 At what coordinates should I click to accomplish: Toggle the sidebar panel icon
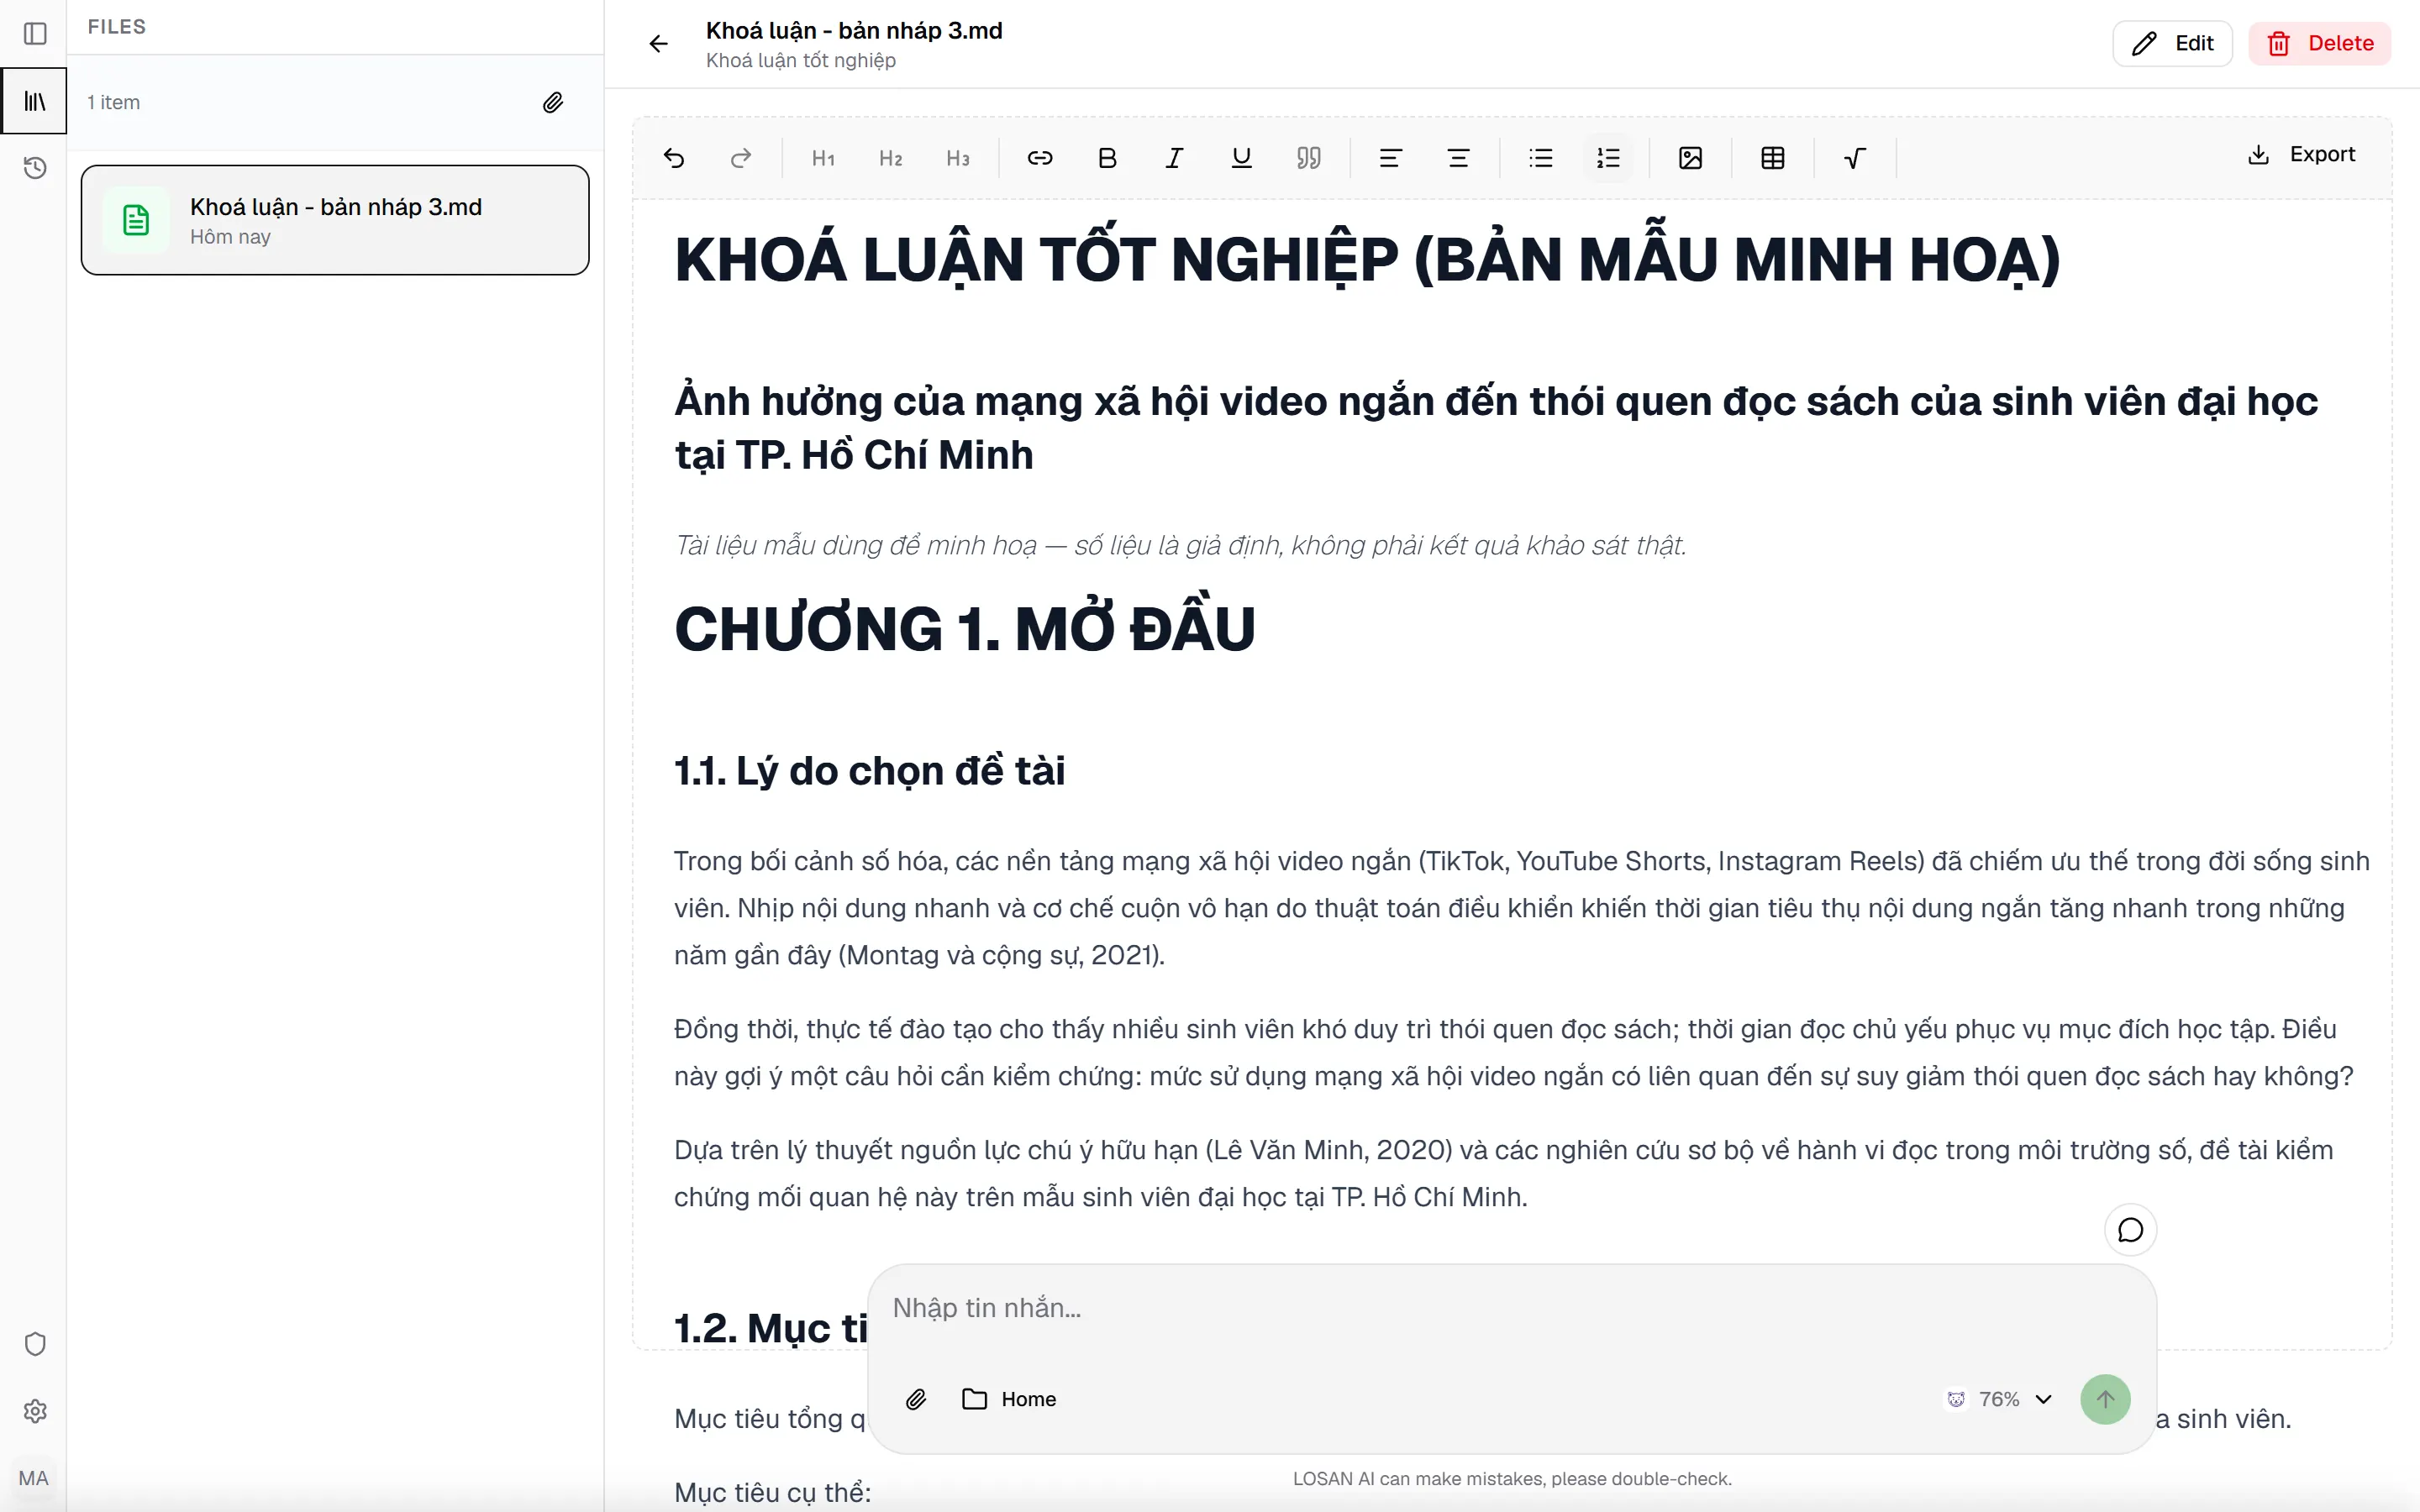[34, 33]
